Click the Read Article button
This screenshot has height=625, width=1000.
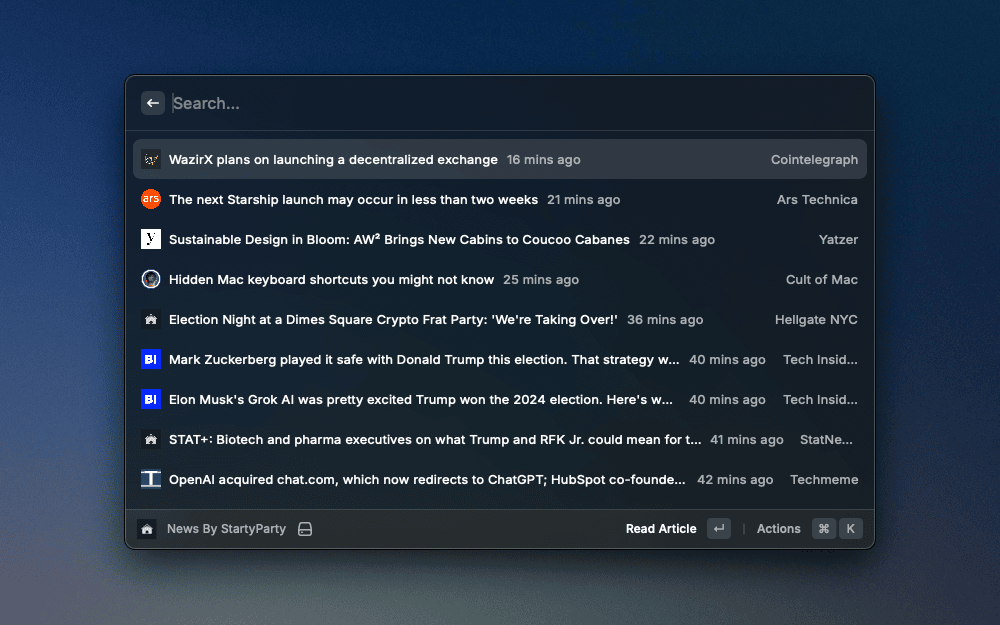pyautogui.click(x=661, y=529)
